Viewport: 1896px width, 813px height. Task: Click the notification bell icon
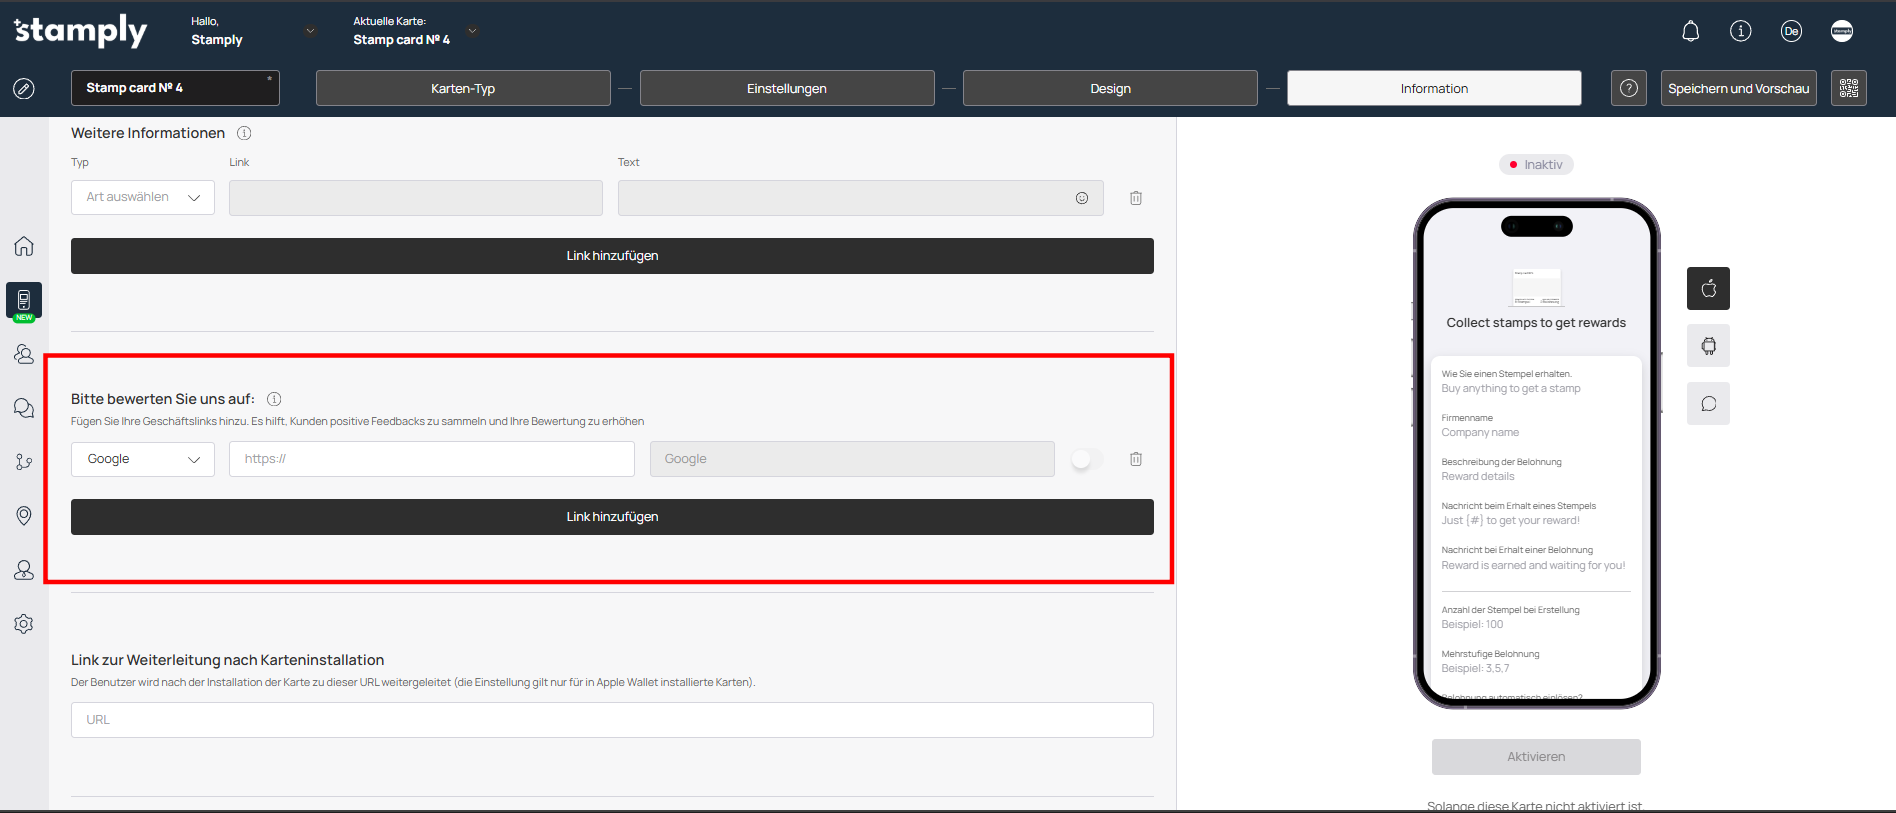pos(1690,31)
